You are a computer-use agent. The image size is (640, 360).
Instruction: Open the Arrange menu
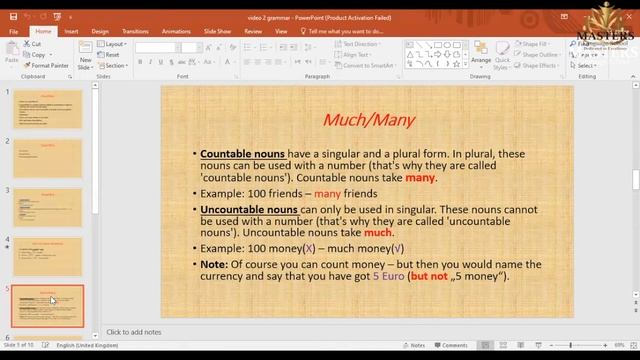(x=481, y=53)
